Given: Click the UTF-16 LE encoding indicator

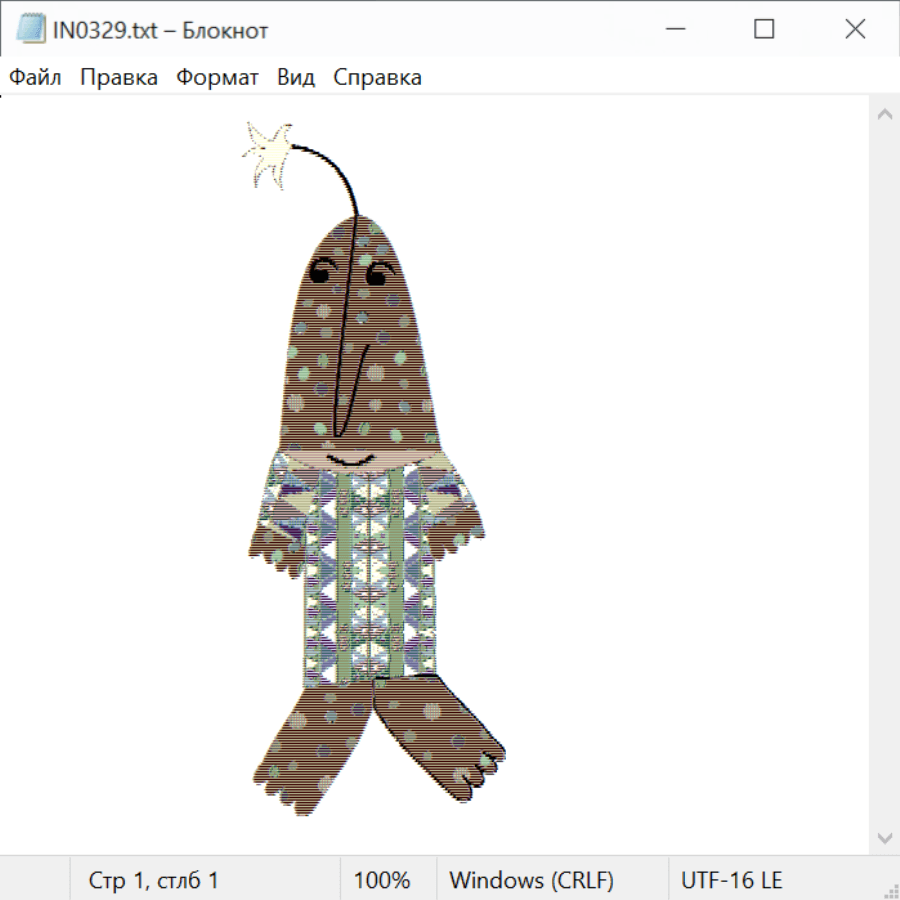Looking at the screenshot, I should (x=731, y=881).
